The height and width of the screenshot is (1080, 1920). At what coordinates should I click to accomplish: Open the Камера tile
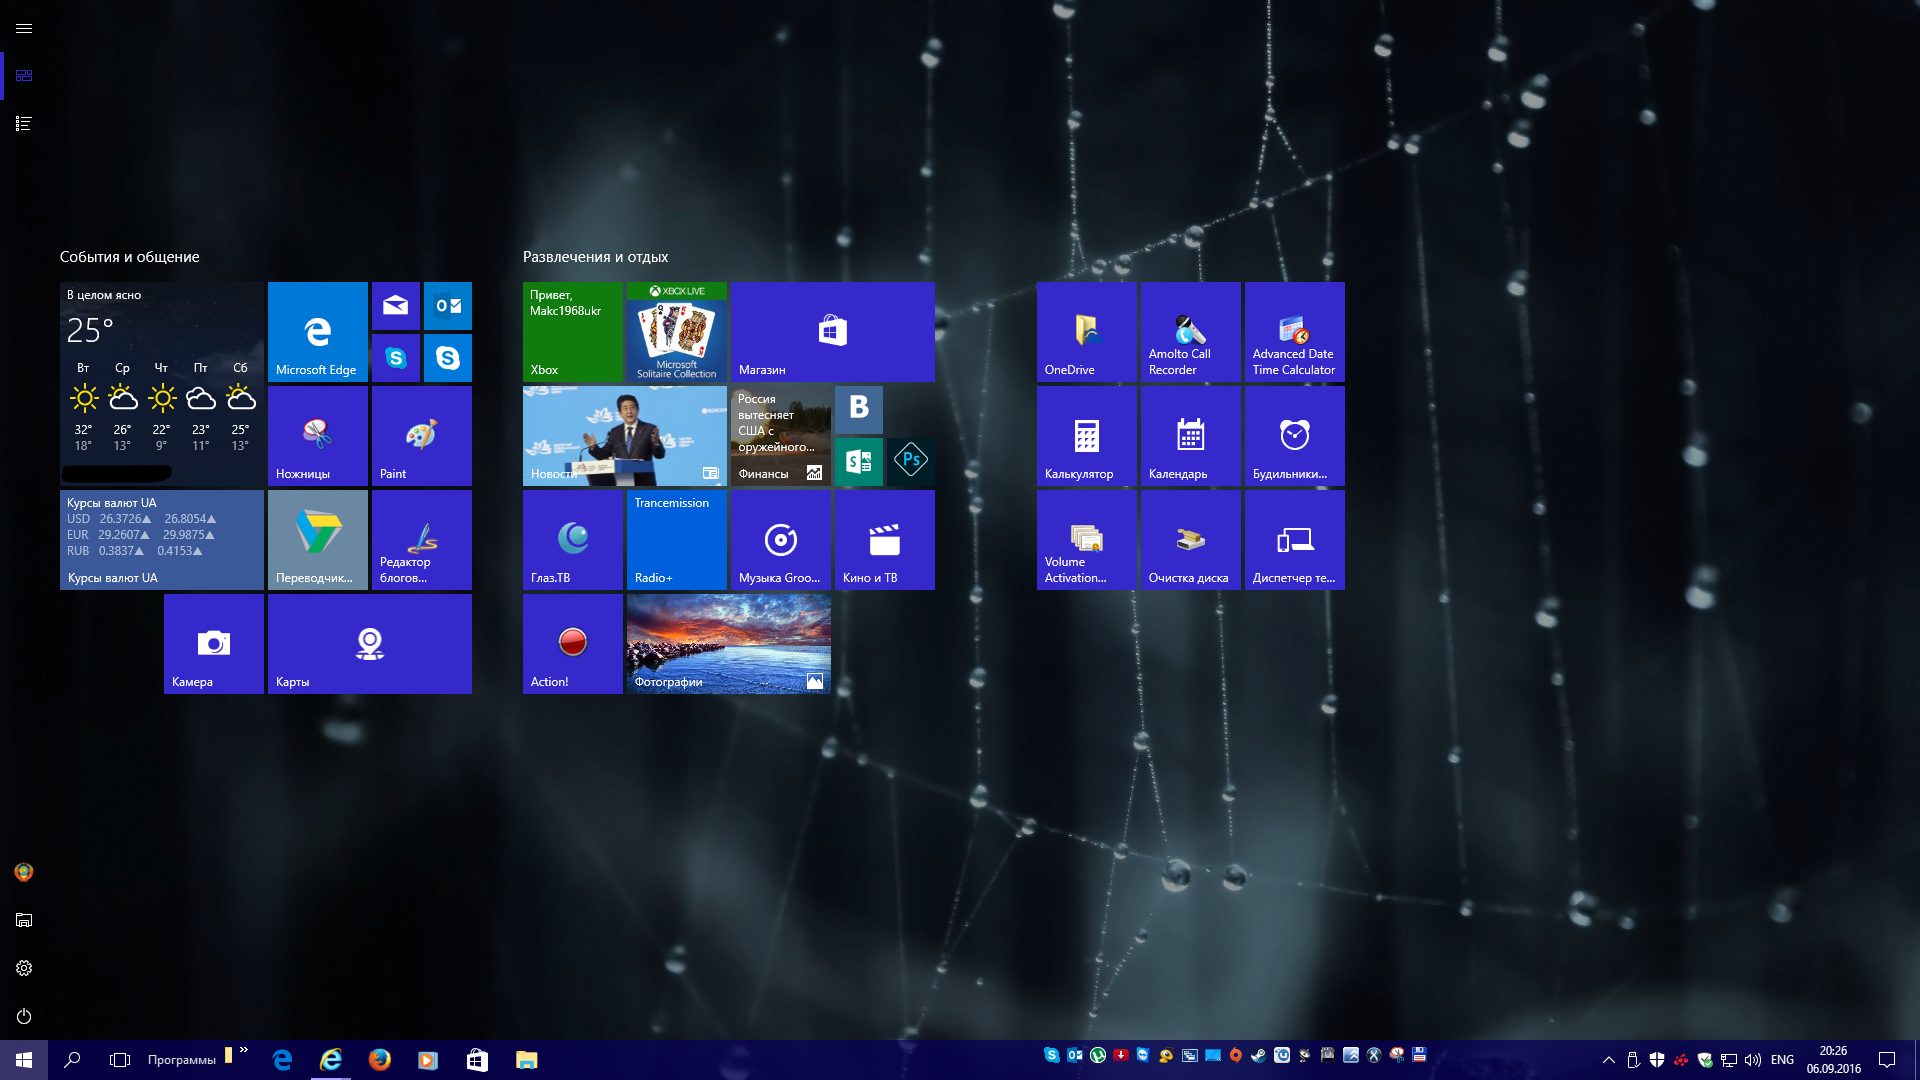[x=213, y=644]
